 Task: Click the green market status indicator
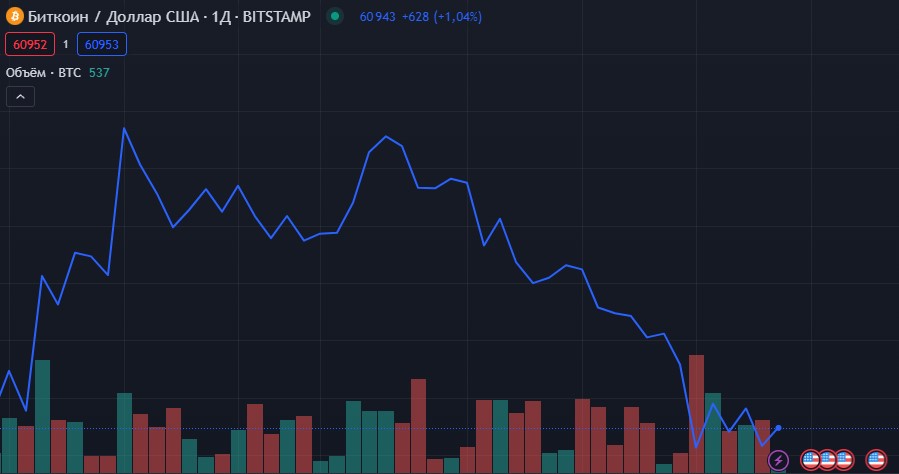pos(335,16)
